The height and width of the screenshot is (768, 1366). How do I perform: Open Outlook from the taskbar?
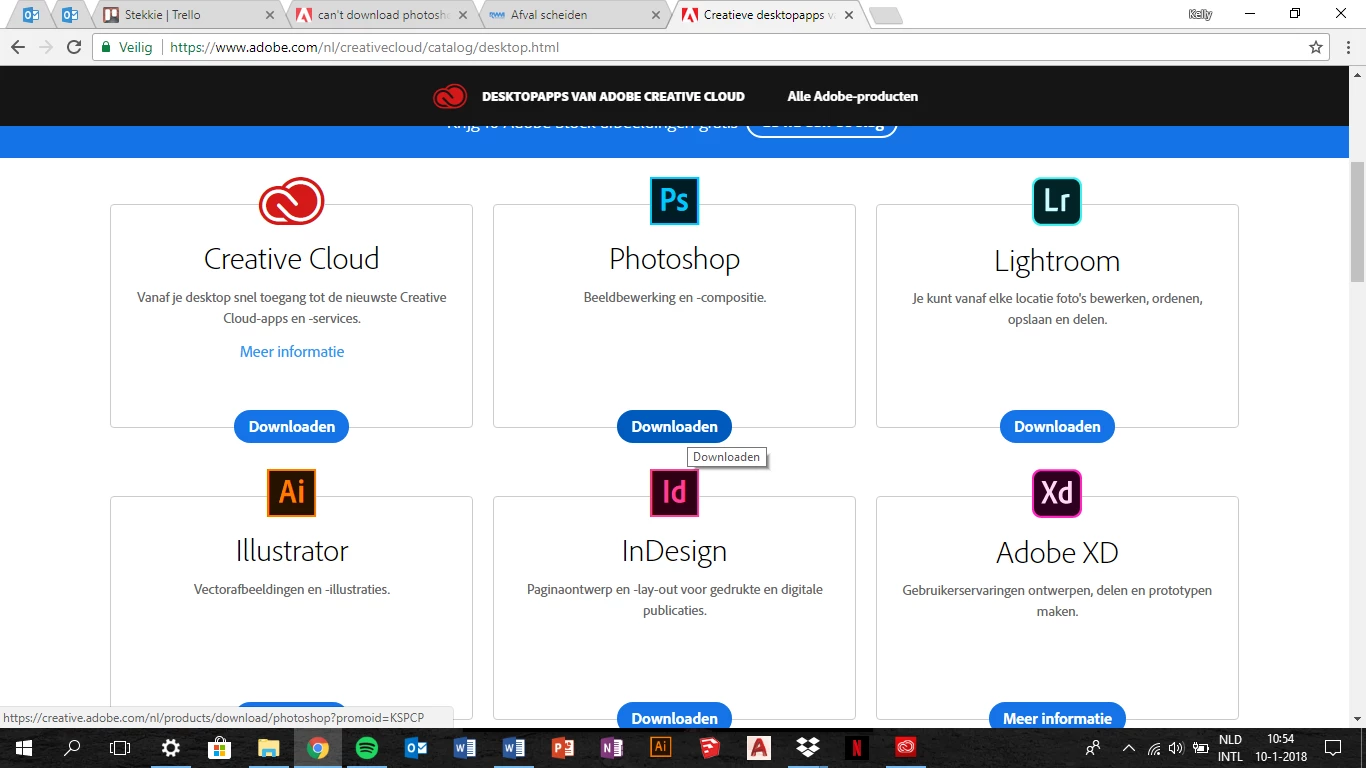[416, 747]
